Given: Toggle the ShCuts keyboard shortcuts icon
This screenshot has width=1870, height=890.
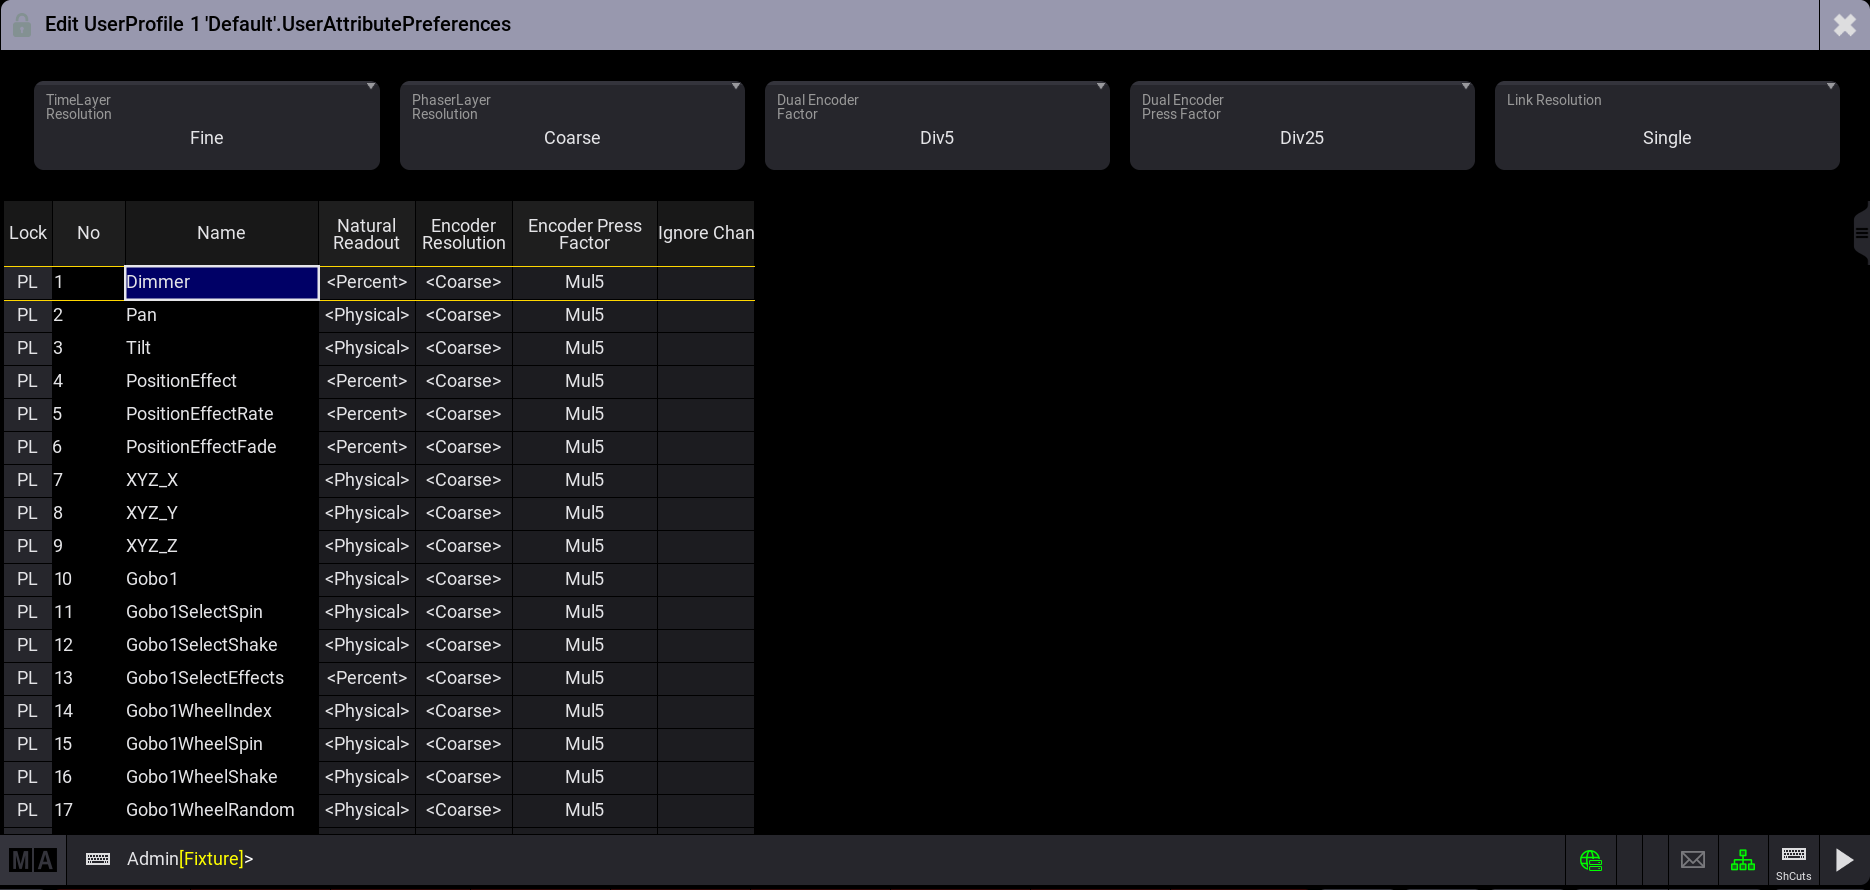Looking at the screenshot, I should pos(1794,862).
